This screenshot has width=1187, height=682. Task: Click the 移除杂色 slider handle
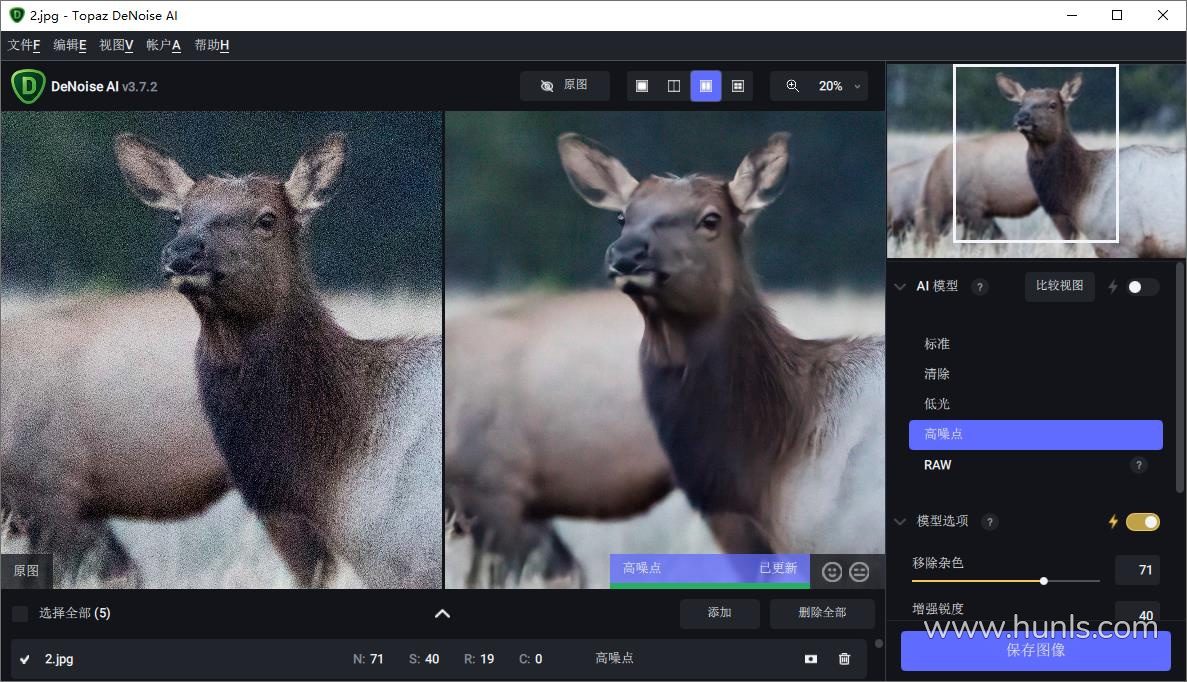[1044, 580]
